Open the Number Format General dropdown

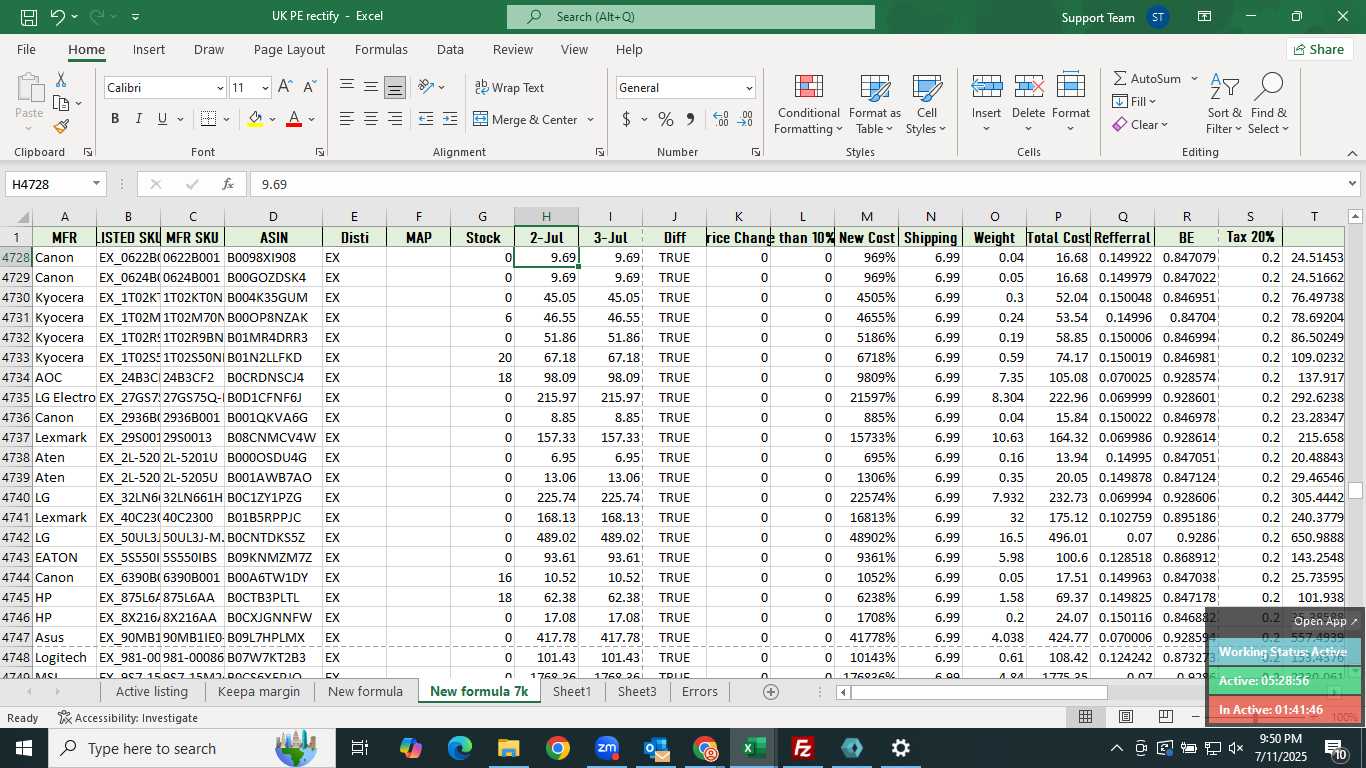point(749,88)
